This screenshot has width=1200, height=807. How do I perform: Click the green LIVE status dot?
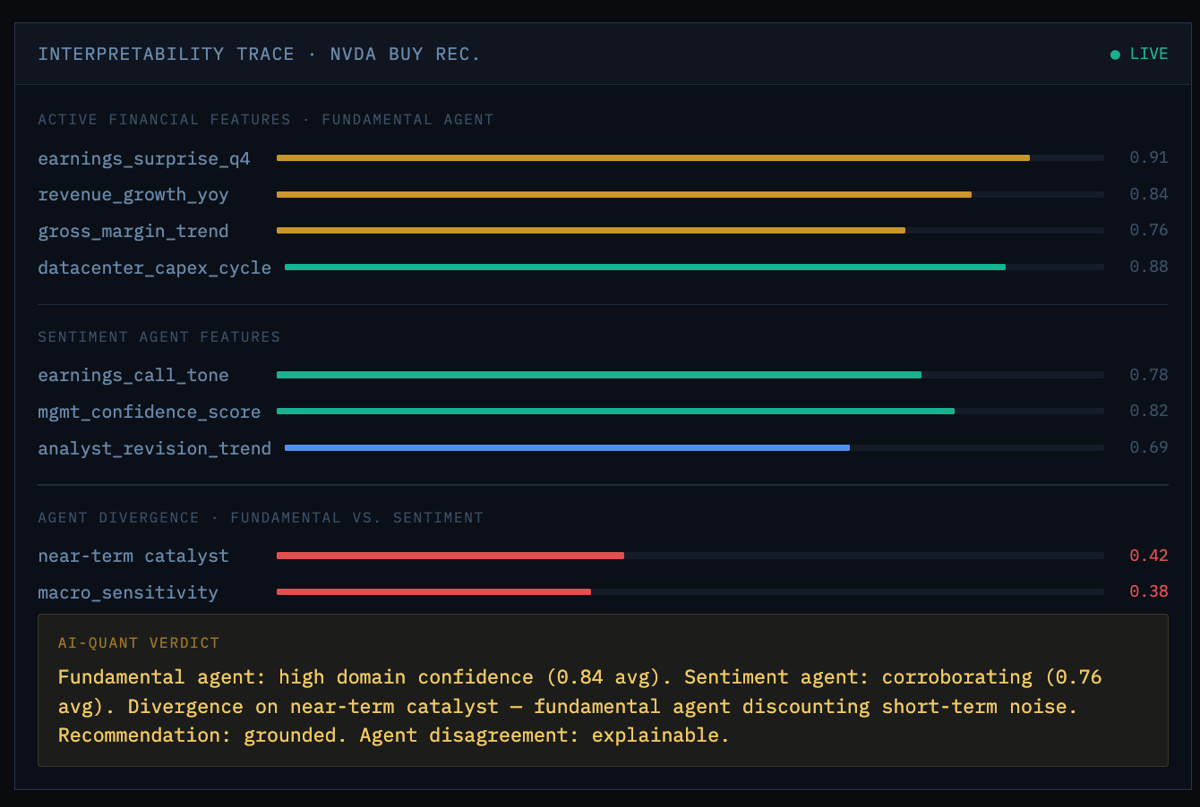[x=1115, y=55]
